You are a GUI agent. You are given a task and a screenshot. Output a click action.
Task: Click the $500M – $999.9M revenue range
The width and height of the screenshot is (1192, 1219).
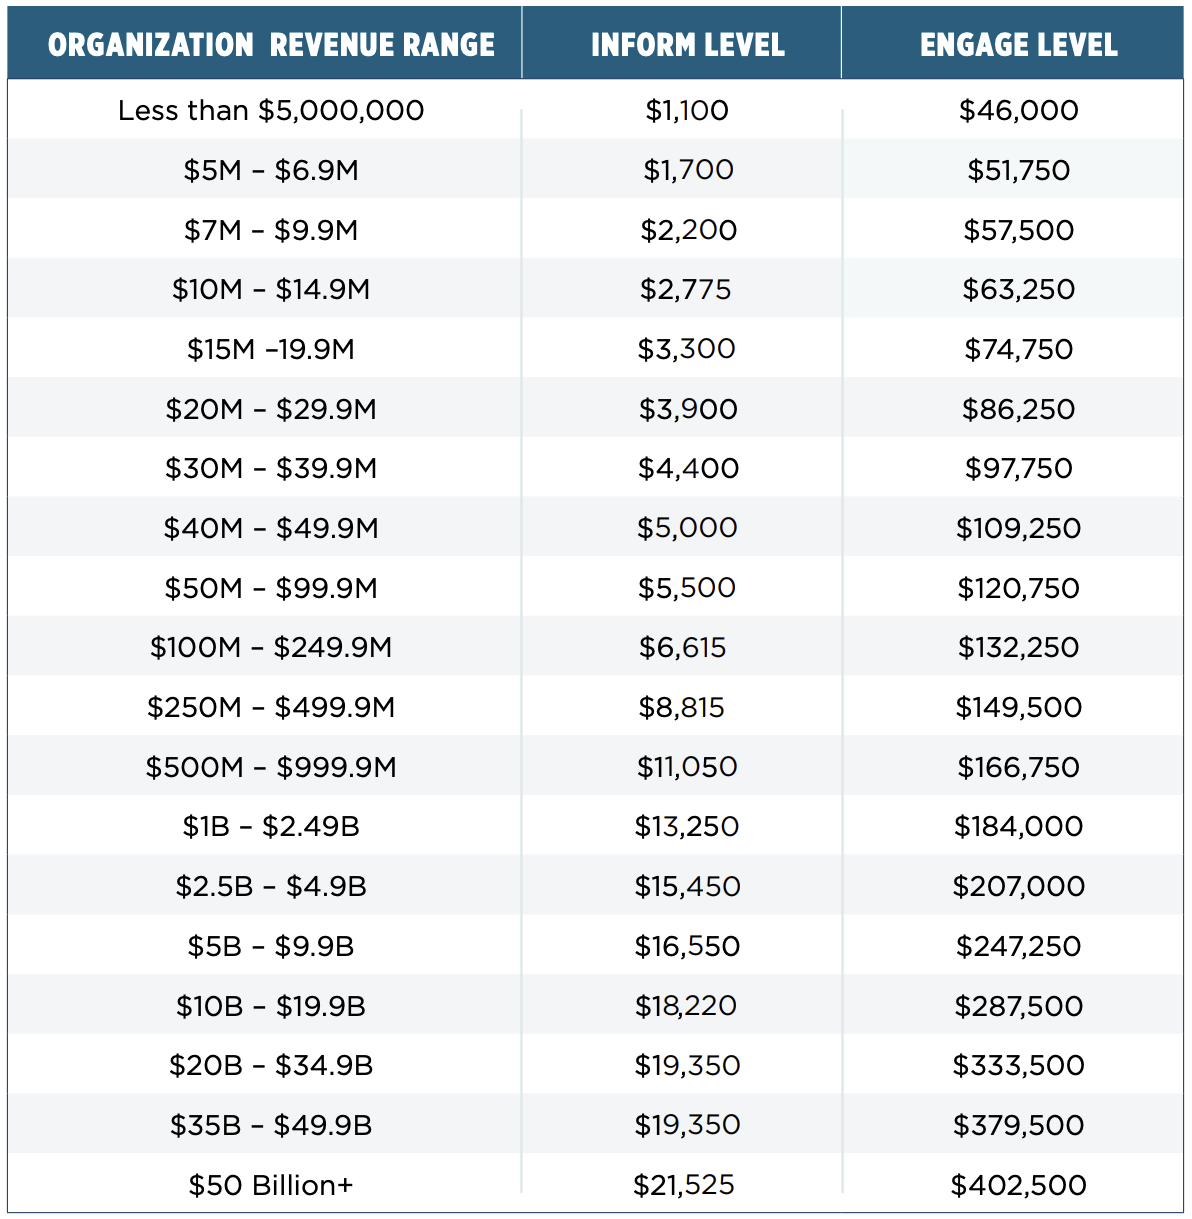(271, 767)
